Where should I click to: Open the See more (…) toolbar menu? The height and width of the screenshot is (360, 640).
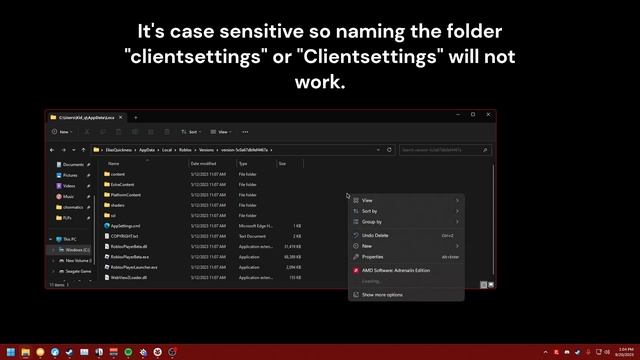coord(245,132)
